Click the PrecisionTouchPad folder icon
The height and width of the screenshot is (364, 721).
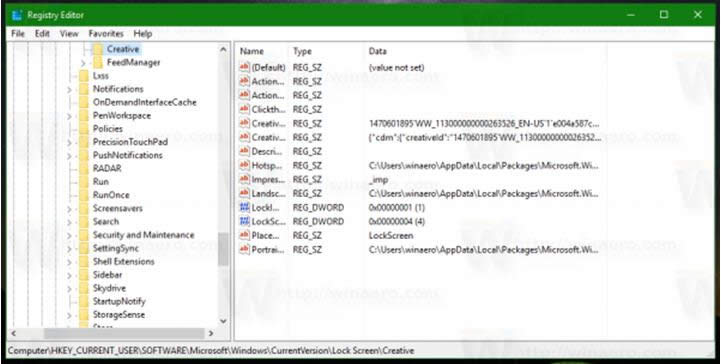84,142
